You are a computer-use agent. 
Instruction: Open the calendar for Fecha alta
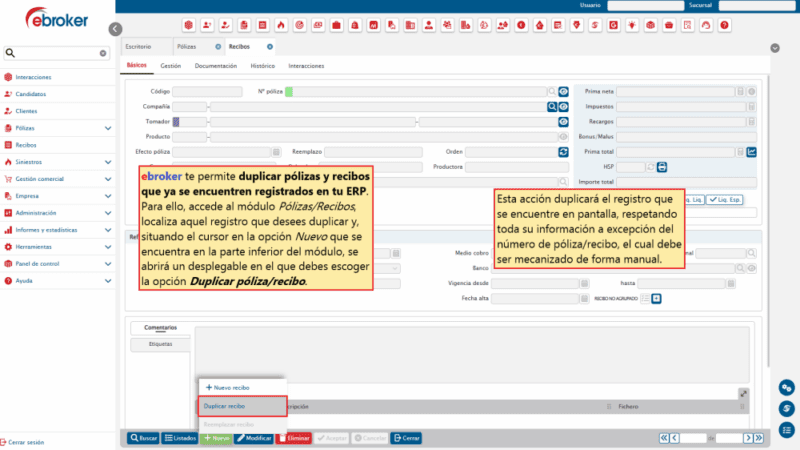tap(584, 298)
